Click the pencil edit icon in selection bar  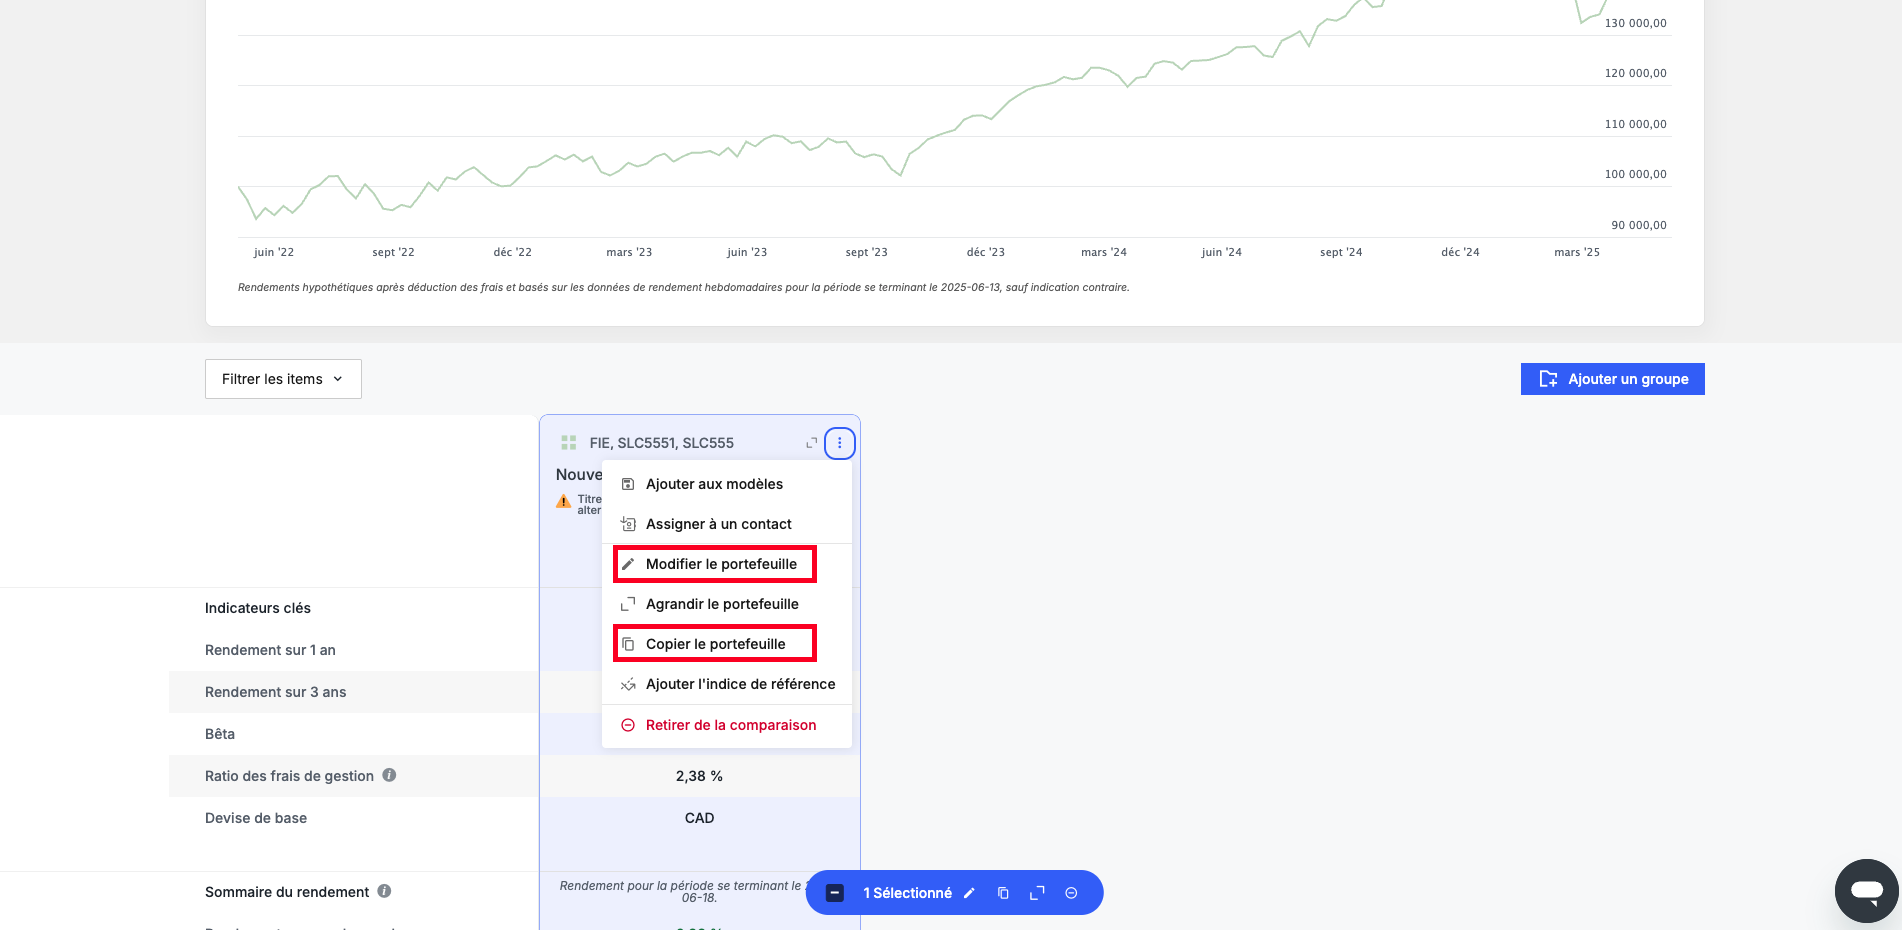[x=969, y=893]
